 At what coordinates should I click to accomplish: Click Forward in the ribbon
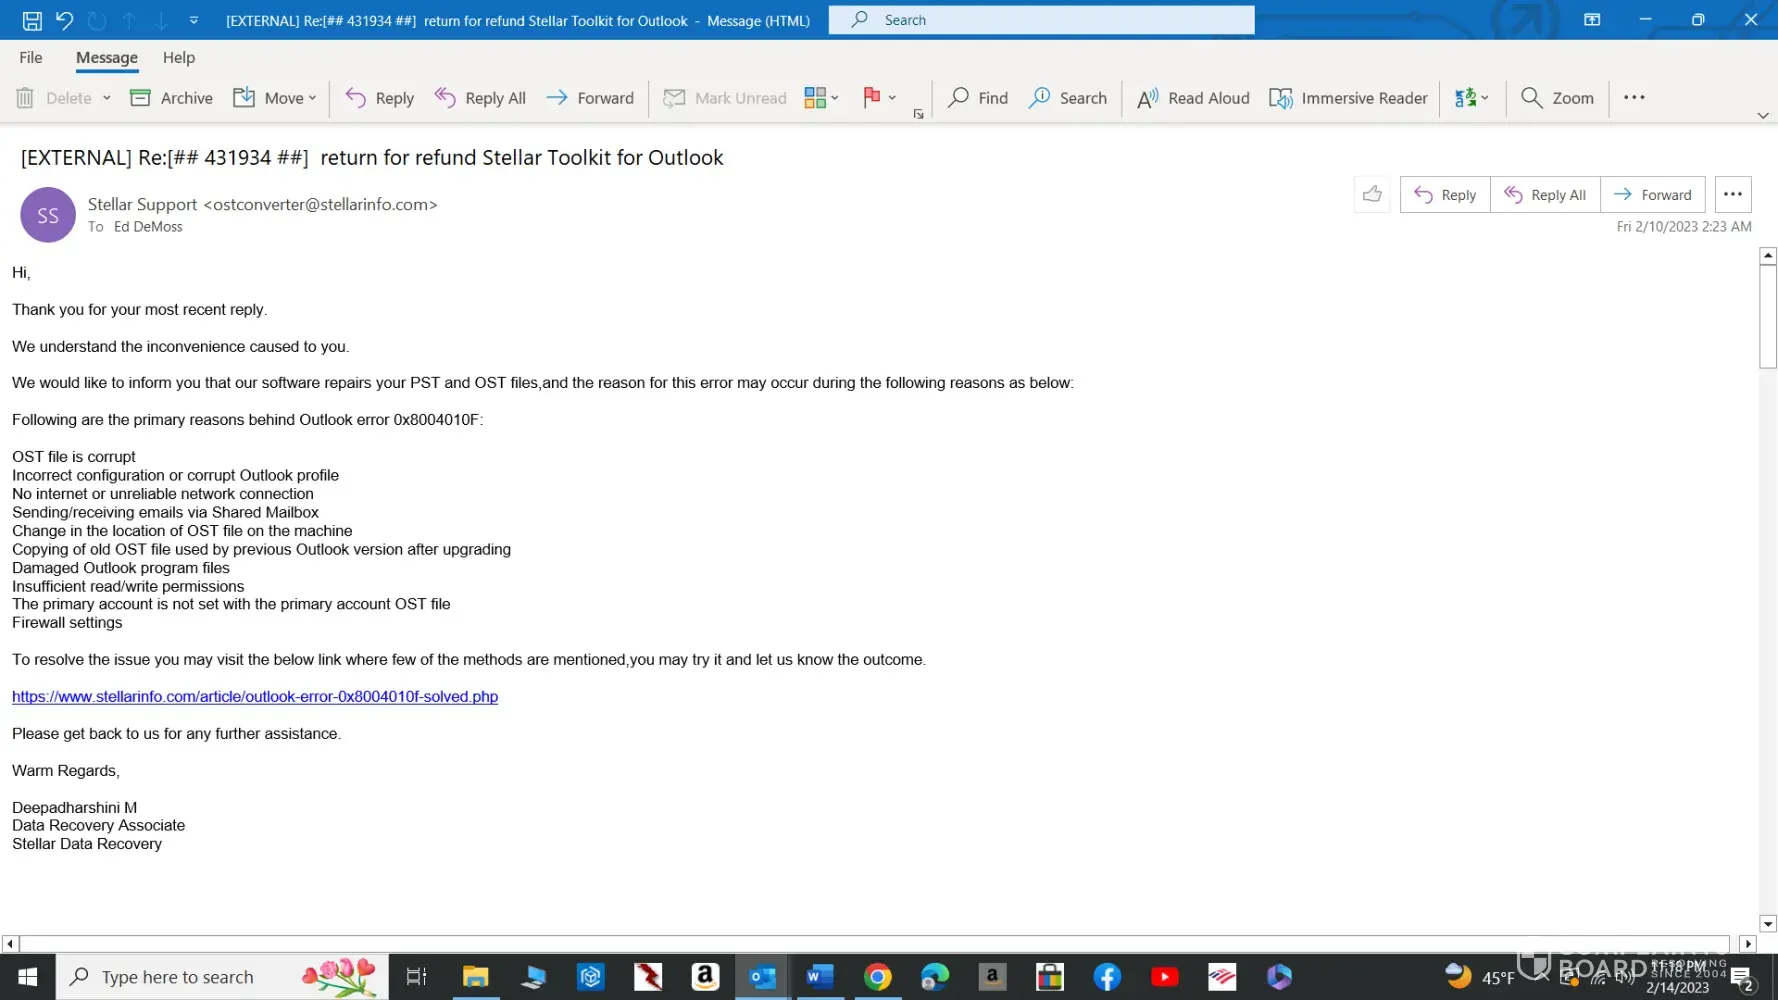pos(590,98)
